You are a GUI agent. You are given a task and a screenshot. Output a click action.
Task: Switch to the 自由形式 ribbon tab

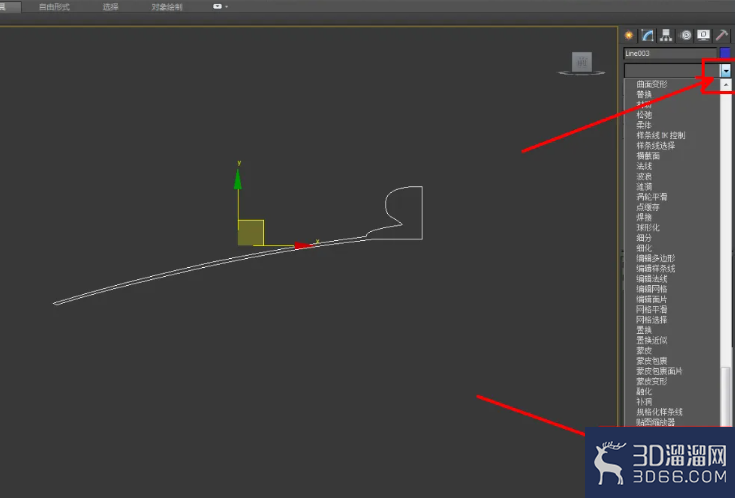[54, 7]
